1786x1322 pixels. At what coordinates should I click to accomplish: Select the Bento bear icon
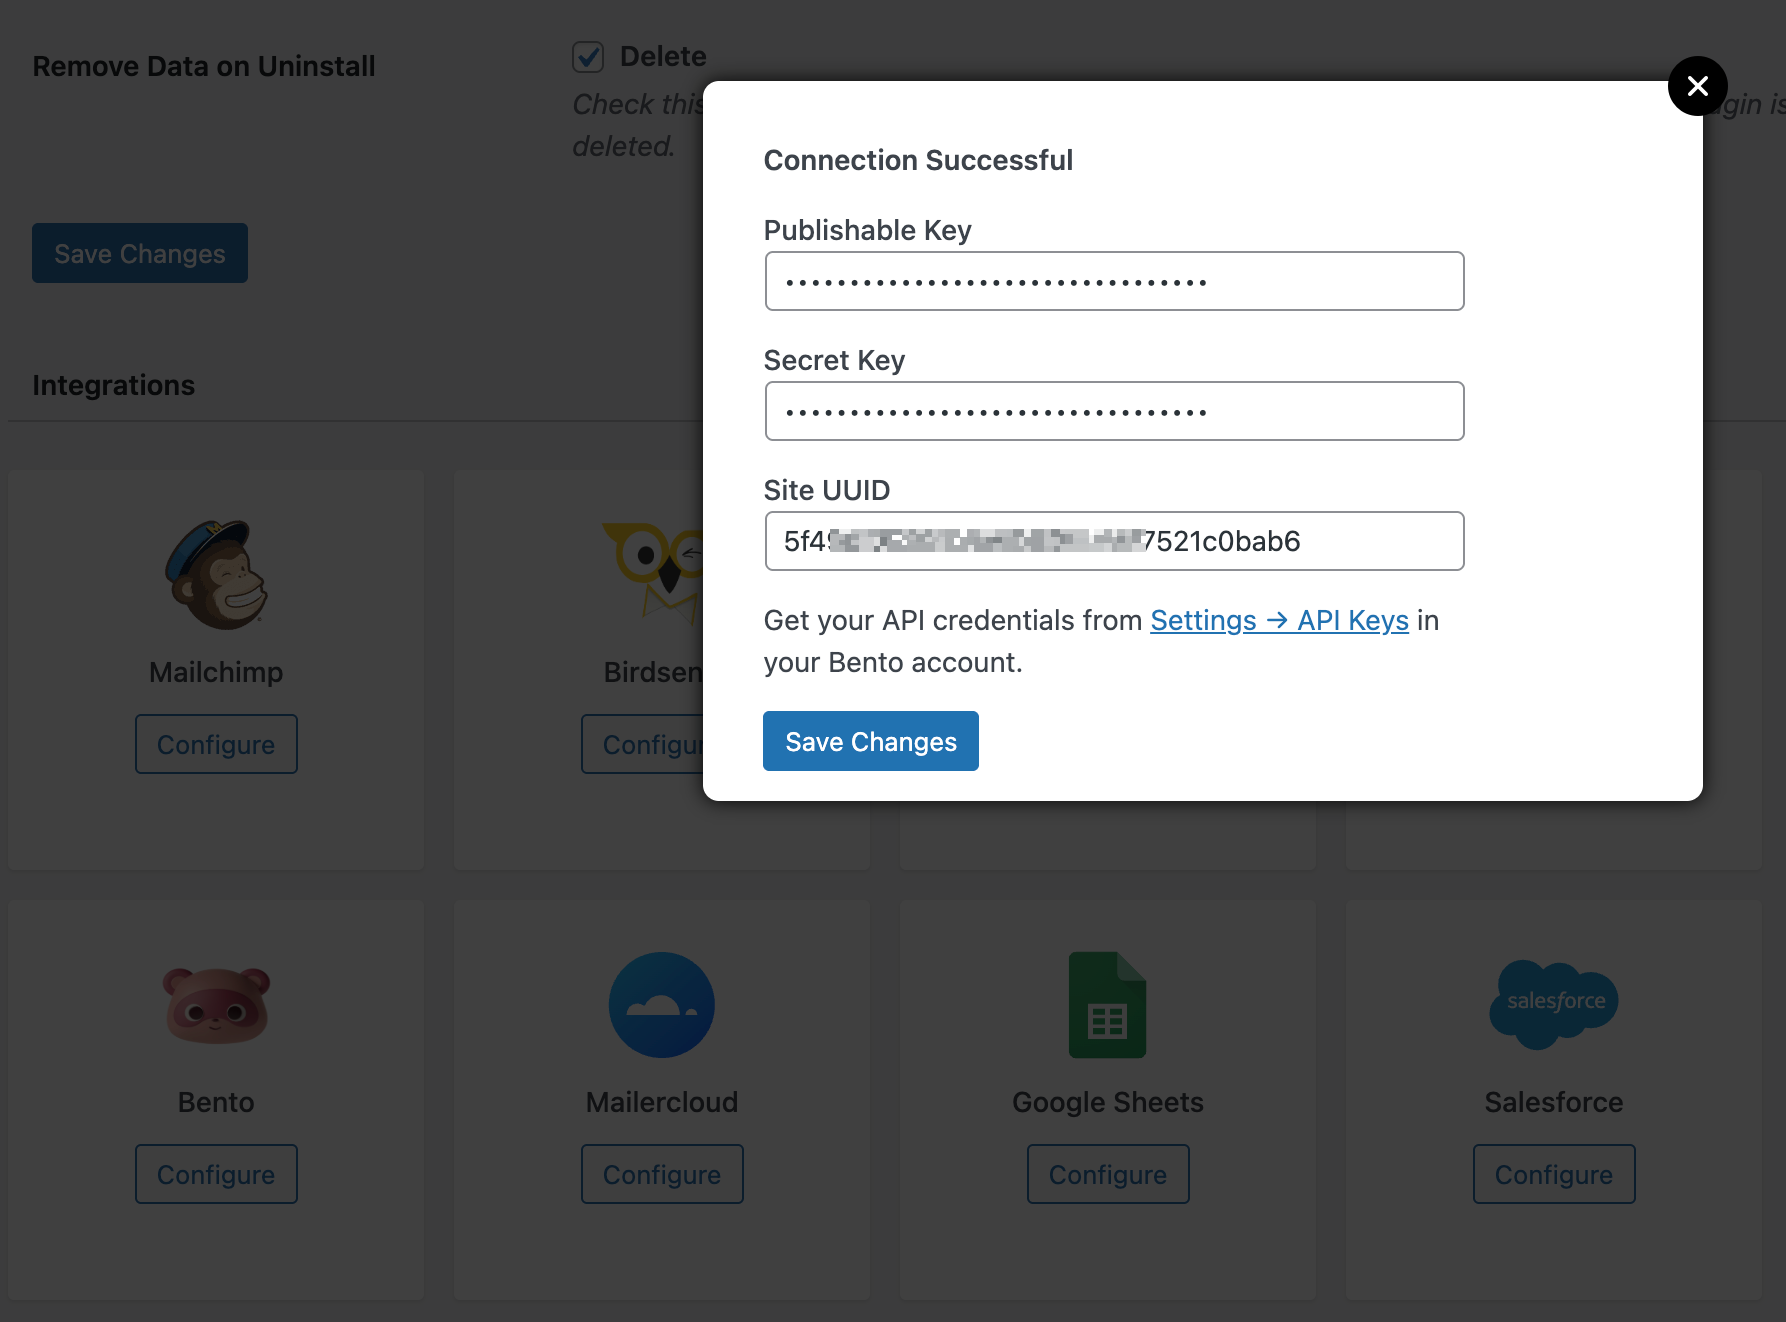pos(215,1005)
